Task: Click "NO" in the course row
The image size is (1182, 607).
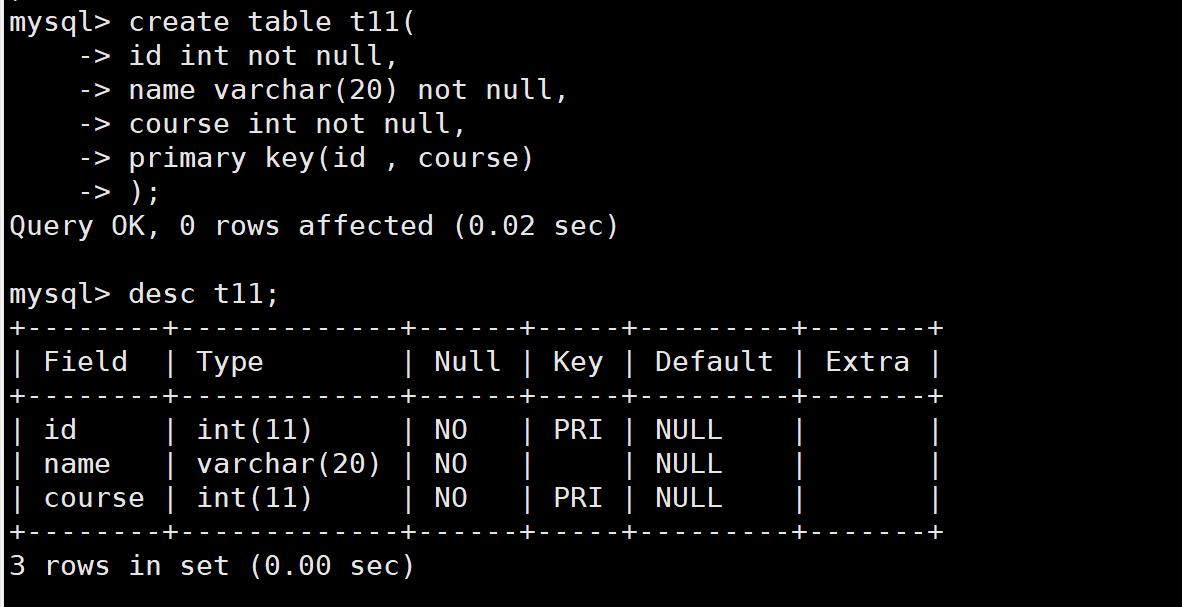Action: point(450,498)
